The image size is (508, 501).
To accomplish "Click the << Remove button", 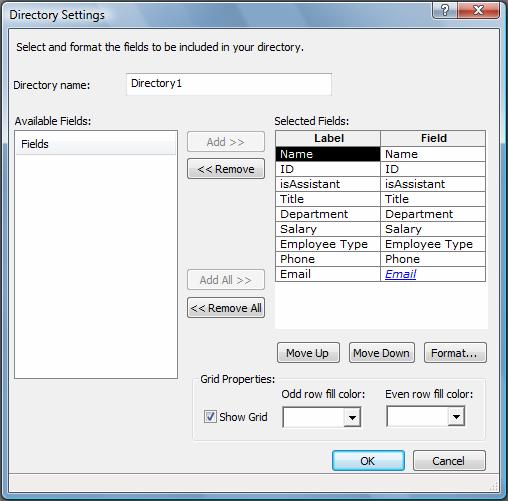I will (x=226, y=169).
